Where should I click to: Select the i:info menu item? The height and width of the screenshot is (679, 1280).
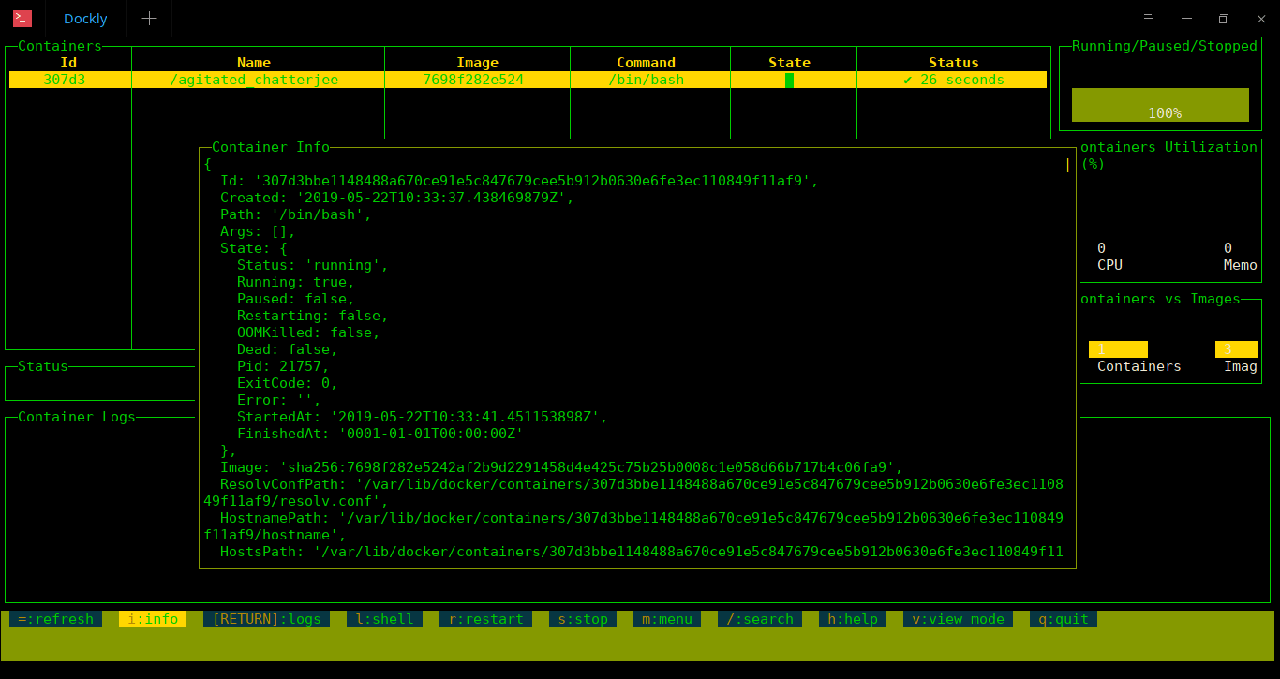[x=152, y=619]
